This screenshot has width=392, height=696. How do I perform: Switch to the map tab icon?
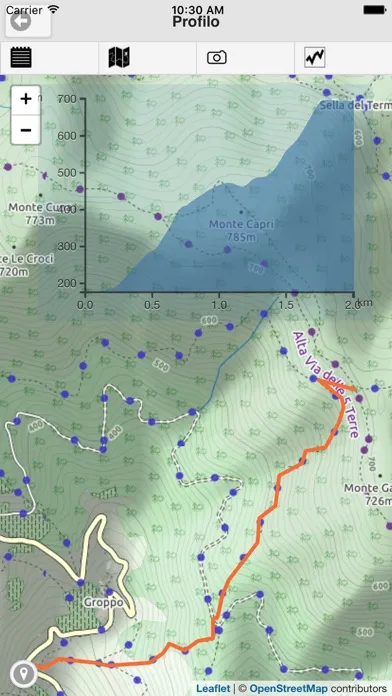click(x=119, y=58)
